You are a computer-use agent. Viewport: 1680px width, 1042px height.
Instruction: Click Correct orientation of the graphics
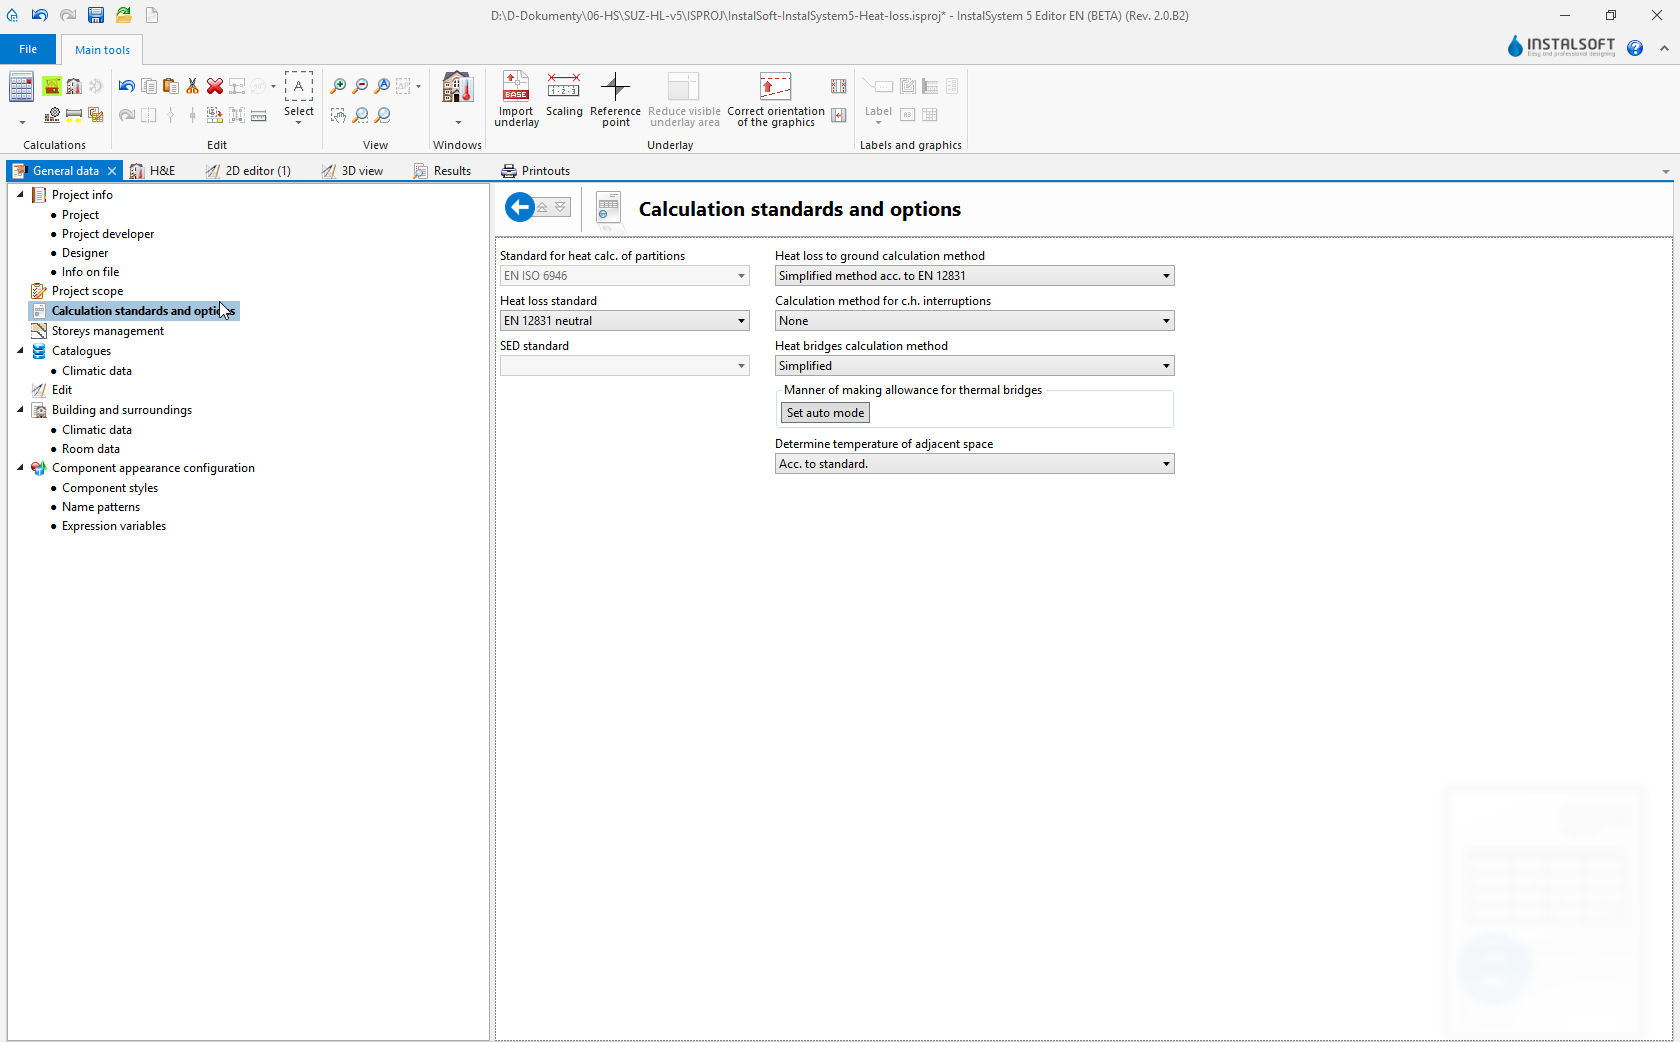point(775,98)
